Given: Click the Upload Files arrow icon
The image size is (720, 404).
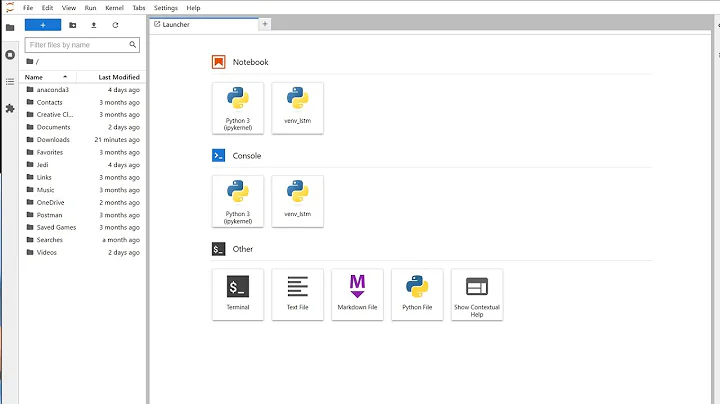Looking at the screenshot, I should click(94, 25).
